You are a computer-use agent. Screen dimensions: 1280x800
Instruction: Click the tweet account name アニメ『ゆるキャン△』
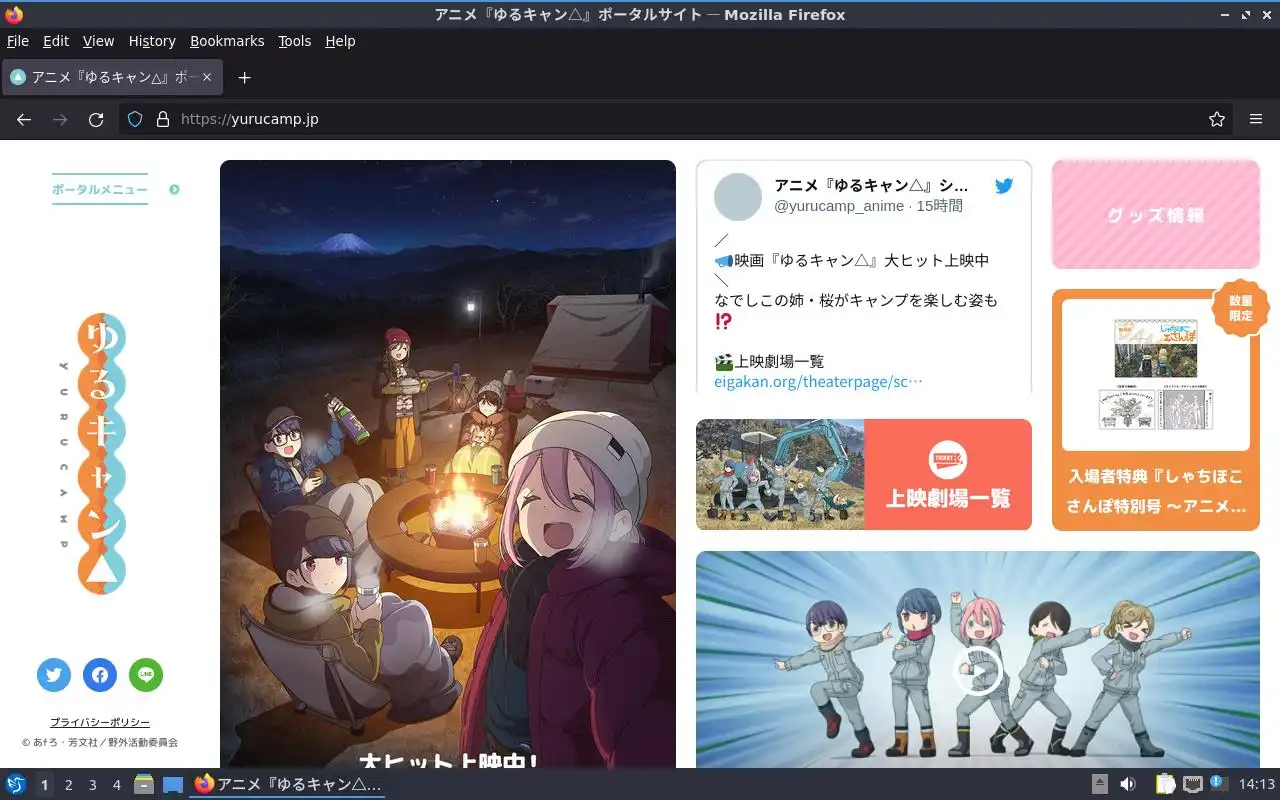coord(871,185)
